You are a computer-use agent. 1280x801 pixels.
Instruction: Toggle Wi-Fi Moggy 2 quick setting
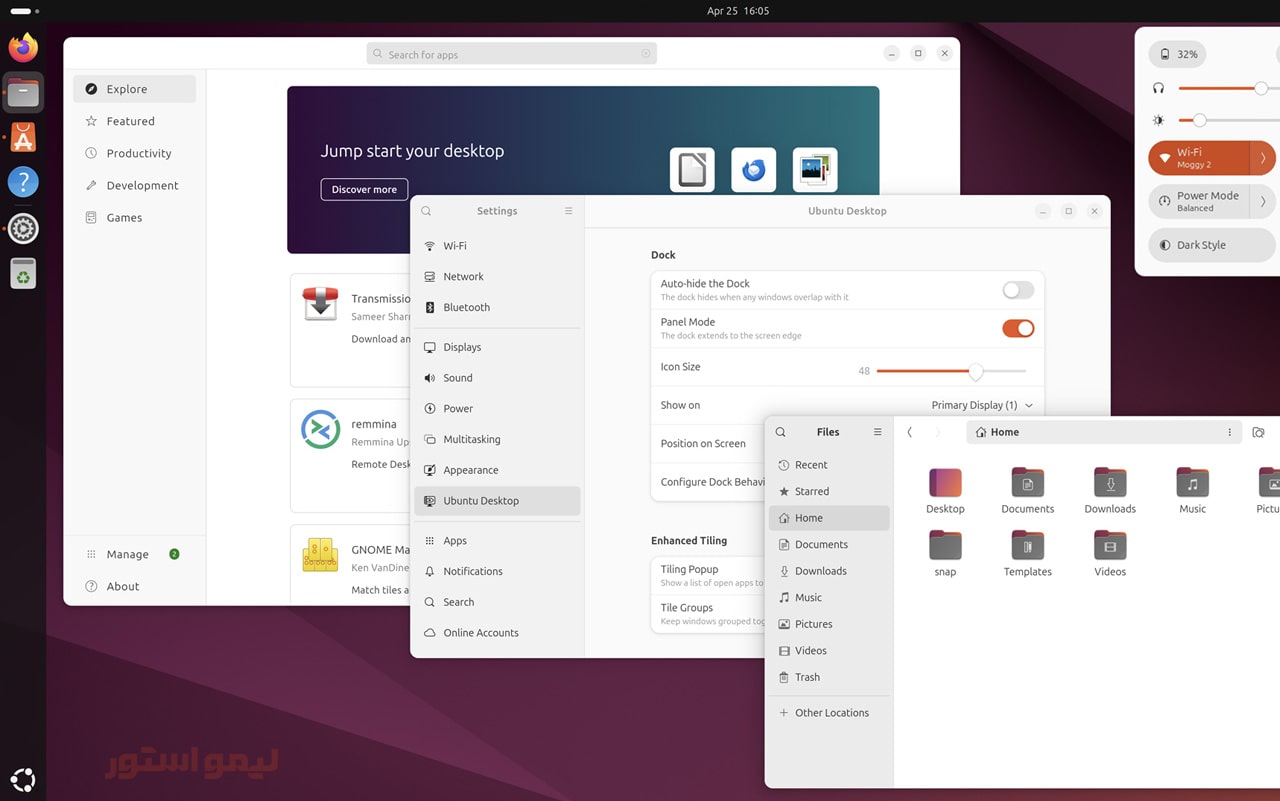[x=1199, y=158]
